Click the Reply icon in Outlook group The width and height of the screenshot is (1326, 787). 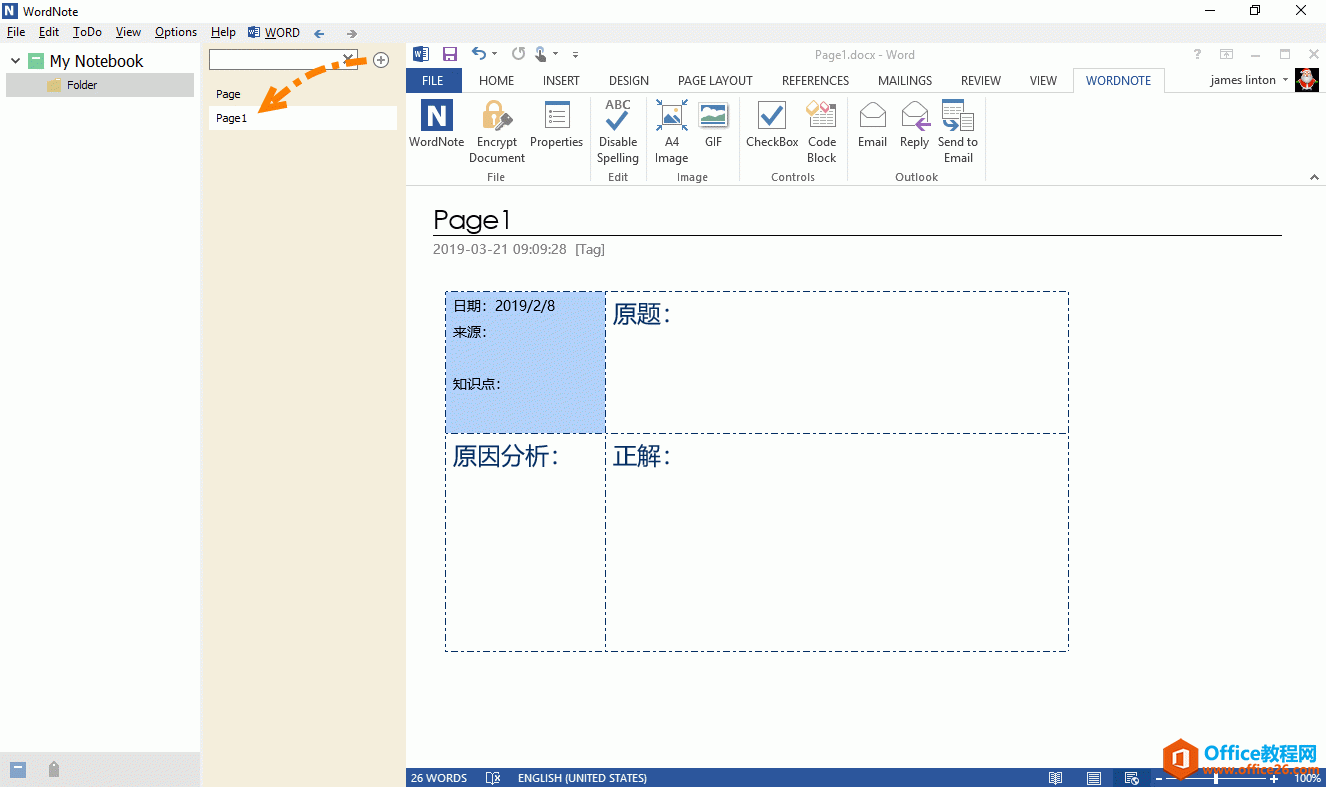click(914, 117)
